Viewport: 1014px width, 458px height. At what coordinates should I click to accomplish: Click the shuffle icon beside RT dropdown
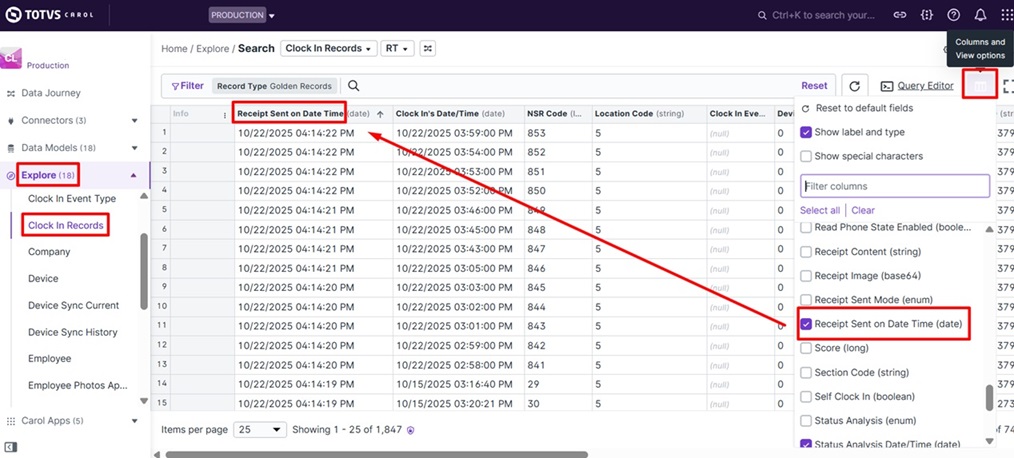tap(427, 49)
